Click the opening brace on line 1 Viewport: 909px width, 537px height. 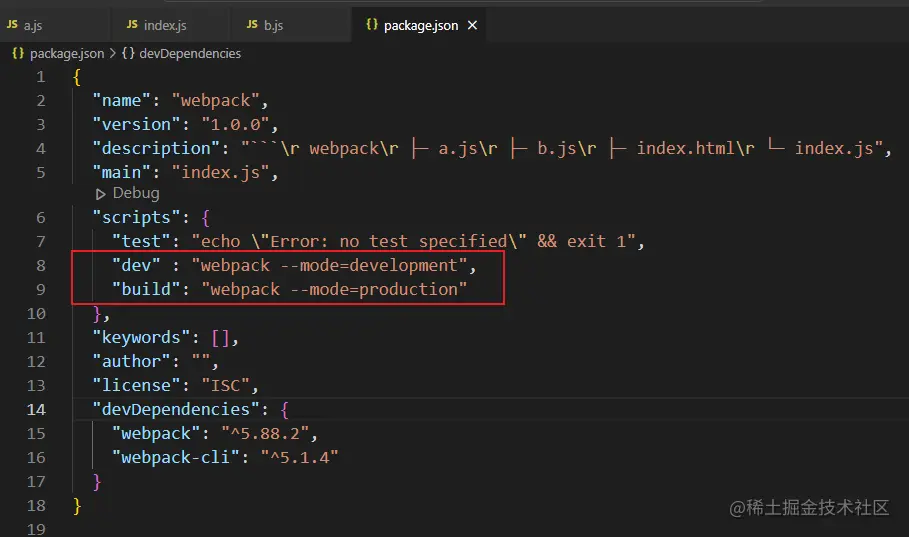77,77
